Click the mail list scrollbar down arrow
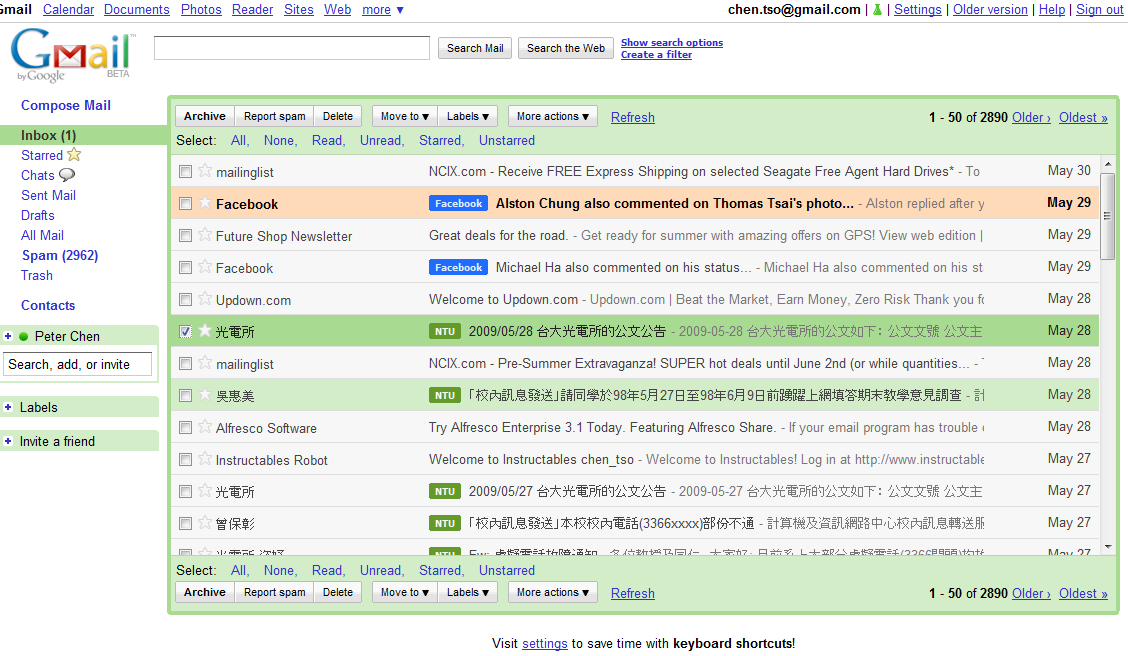1128x656 pixels. coord(1108,547)
